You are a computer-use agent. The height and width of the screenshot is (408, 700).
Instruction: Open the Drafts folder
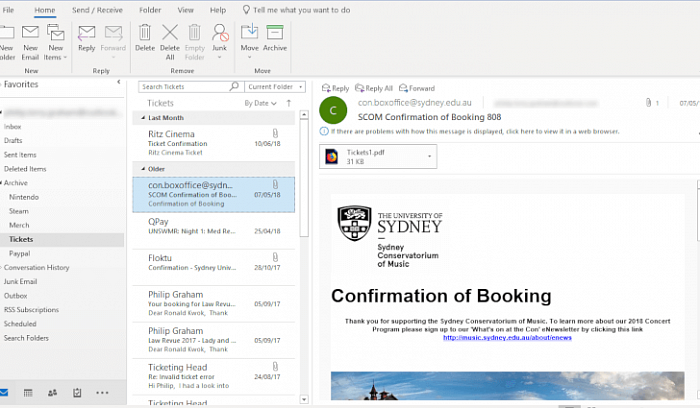click(13, 141)
